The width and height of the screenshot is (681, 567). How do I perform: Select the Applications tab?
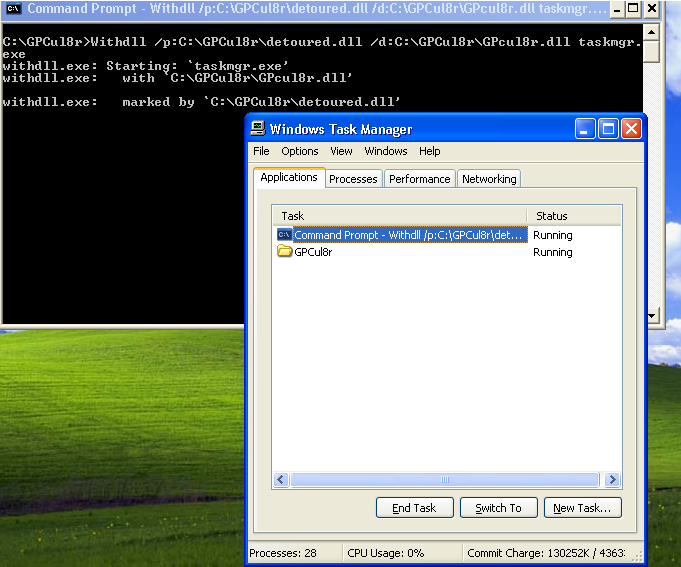[x=289, y=178]
